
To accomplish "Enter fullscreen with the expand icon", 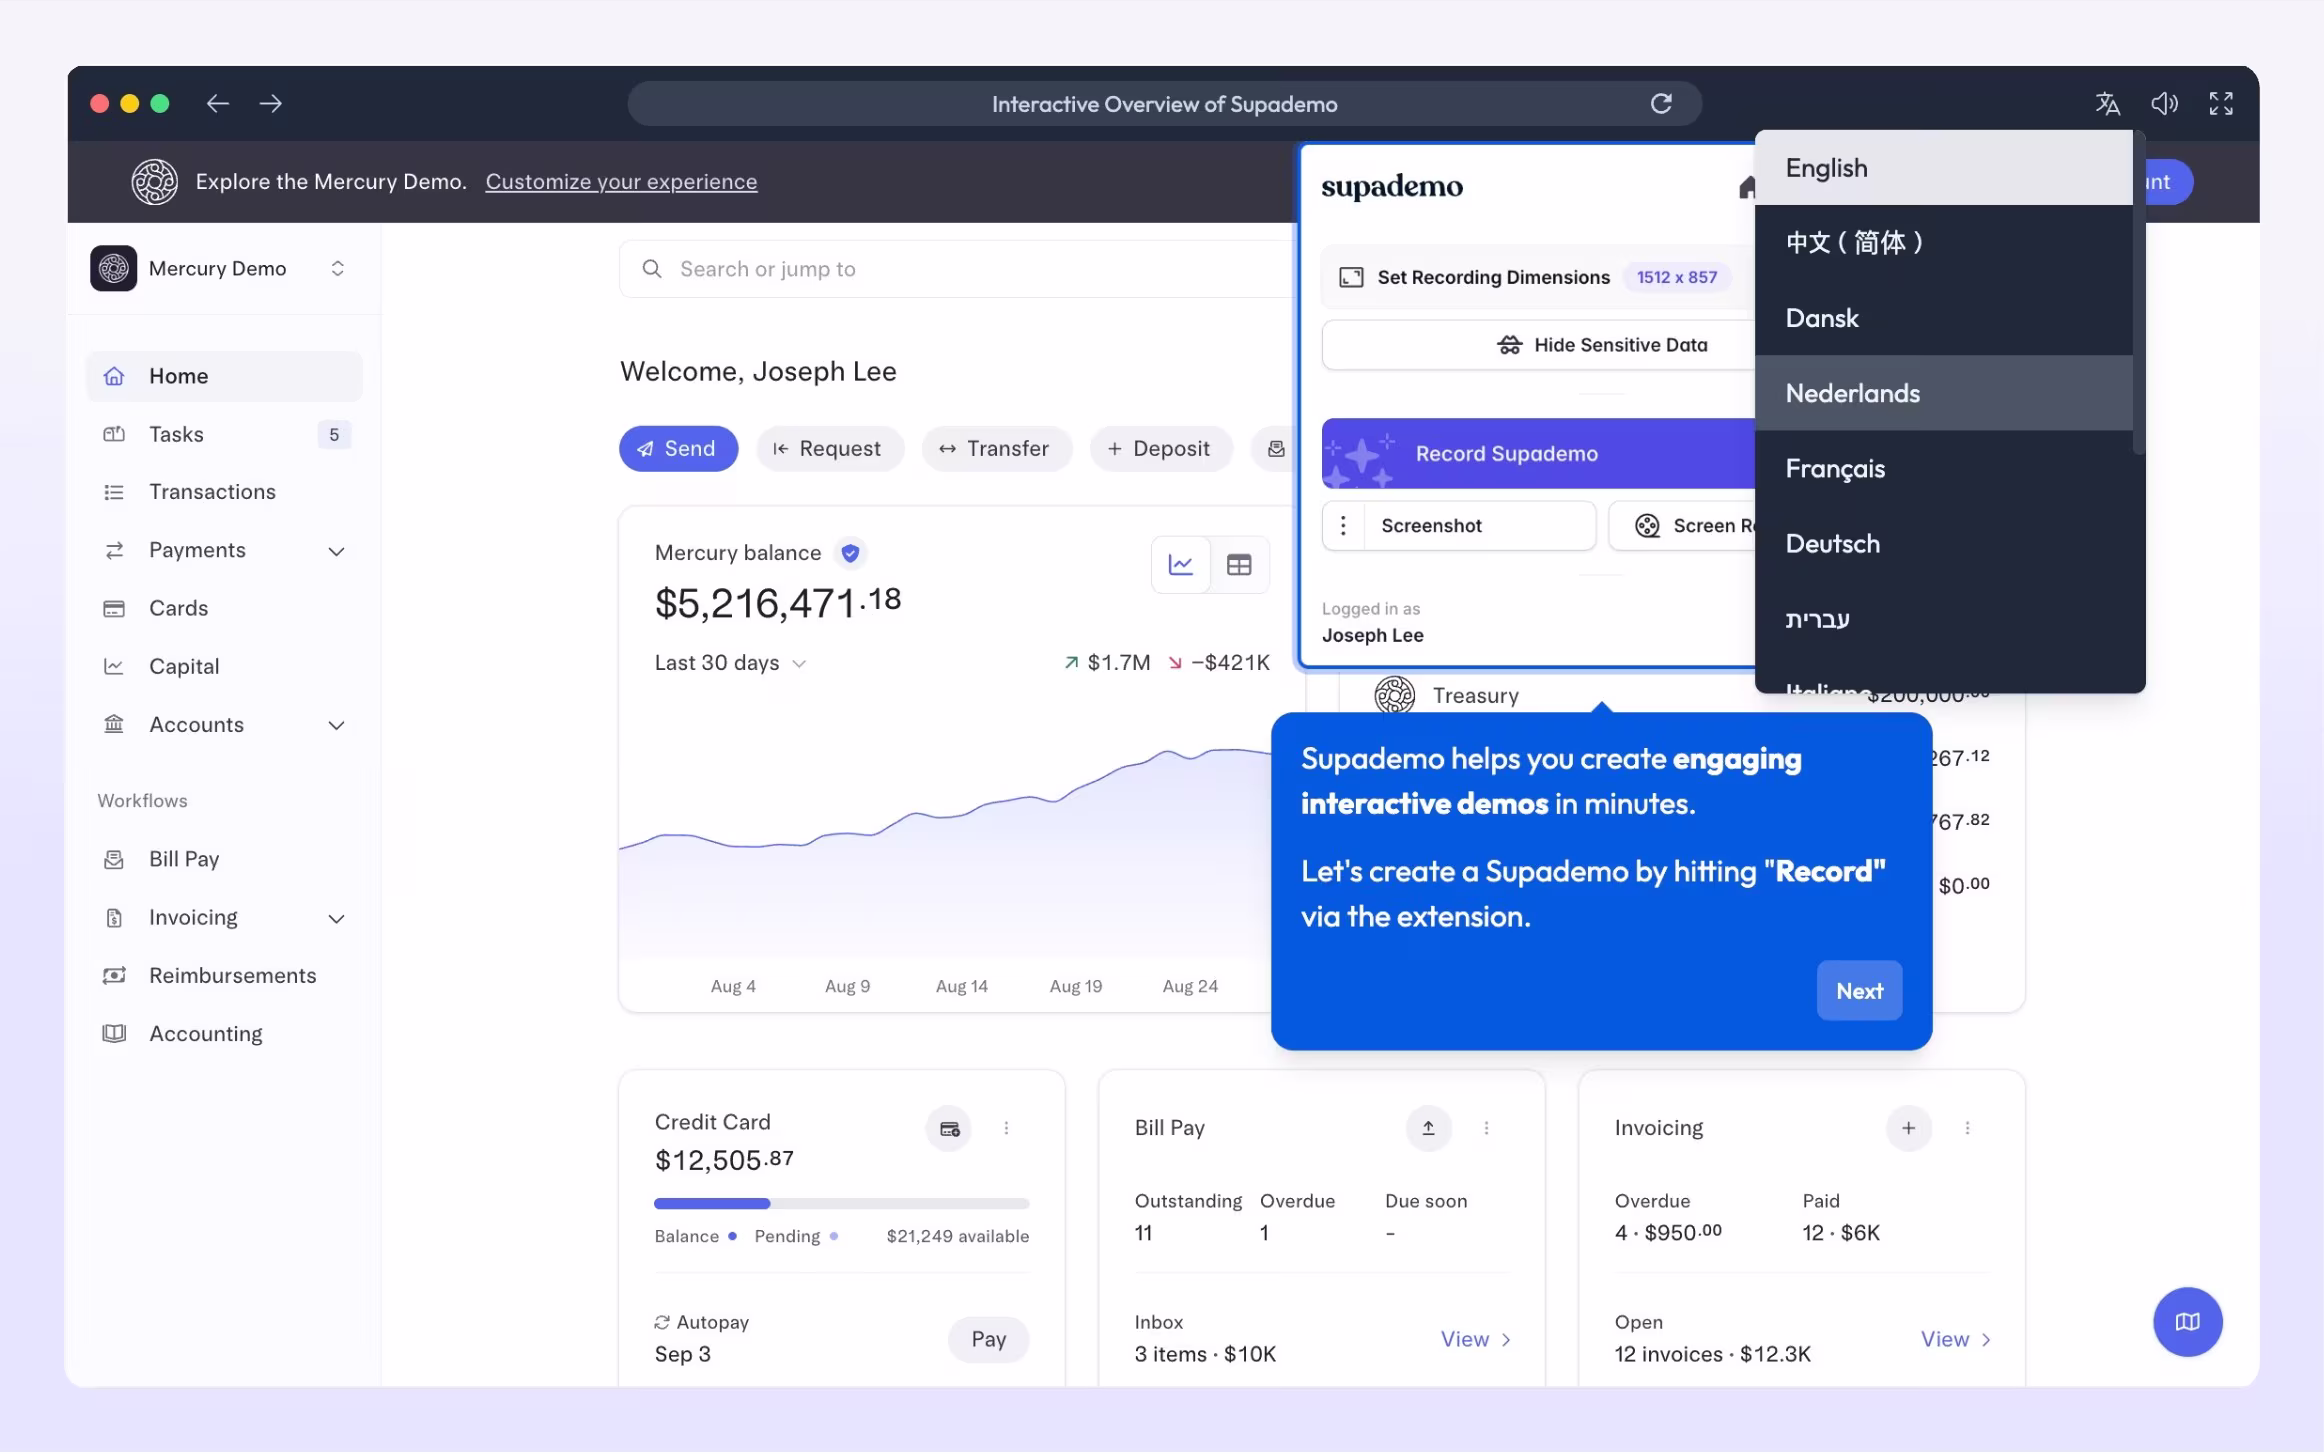I will [x=2221, y=104].
